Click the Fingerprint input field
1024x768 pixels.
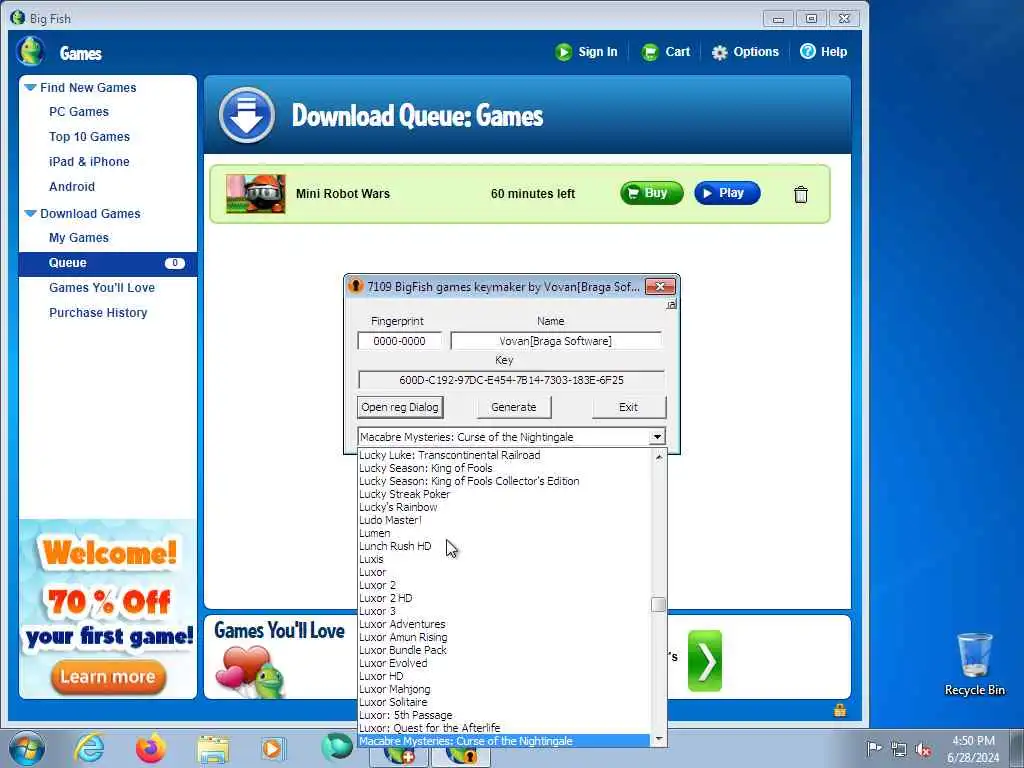pyautogui.click(x=399, y=341)
